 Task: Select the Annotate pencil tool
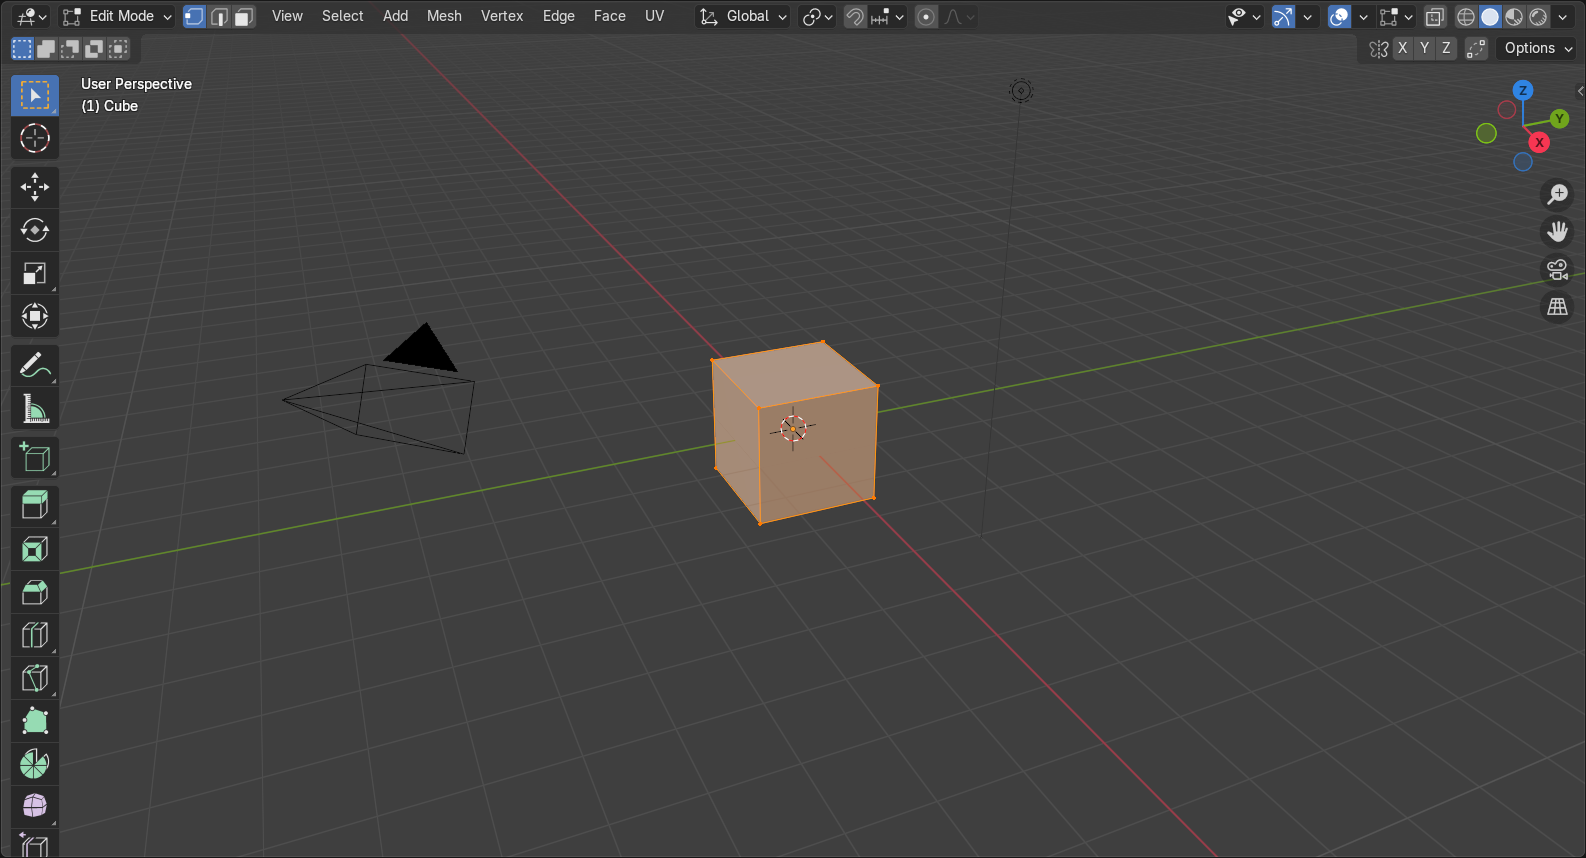[35, 366]
